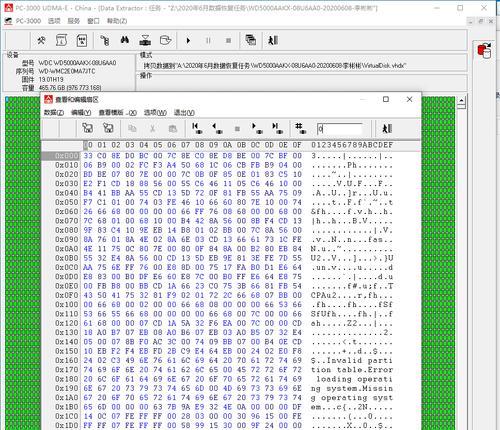Click the first load sector icon in editor toolbar
This screenshot has width=500, height=430.
pyautogui.click(x=87, y=128)
